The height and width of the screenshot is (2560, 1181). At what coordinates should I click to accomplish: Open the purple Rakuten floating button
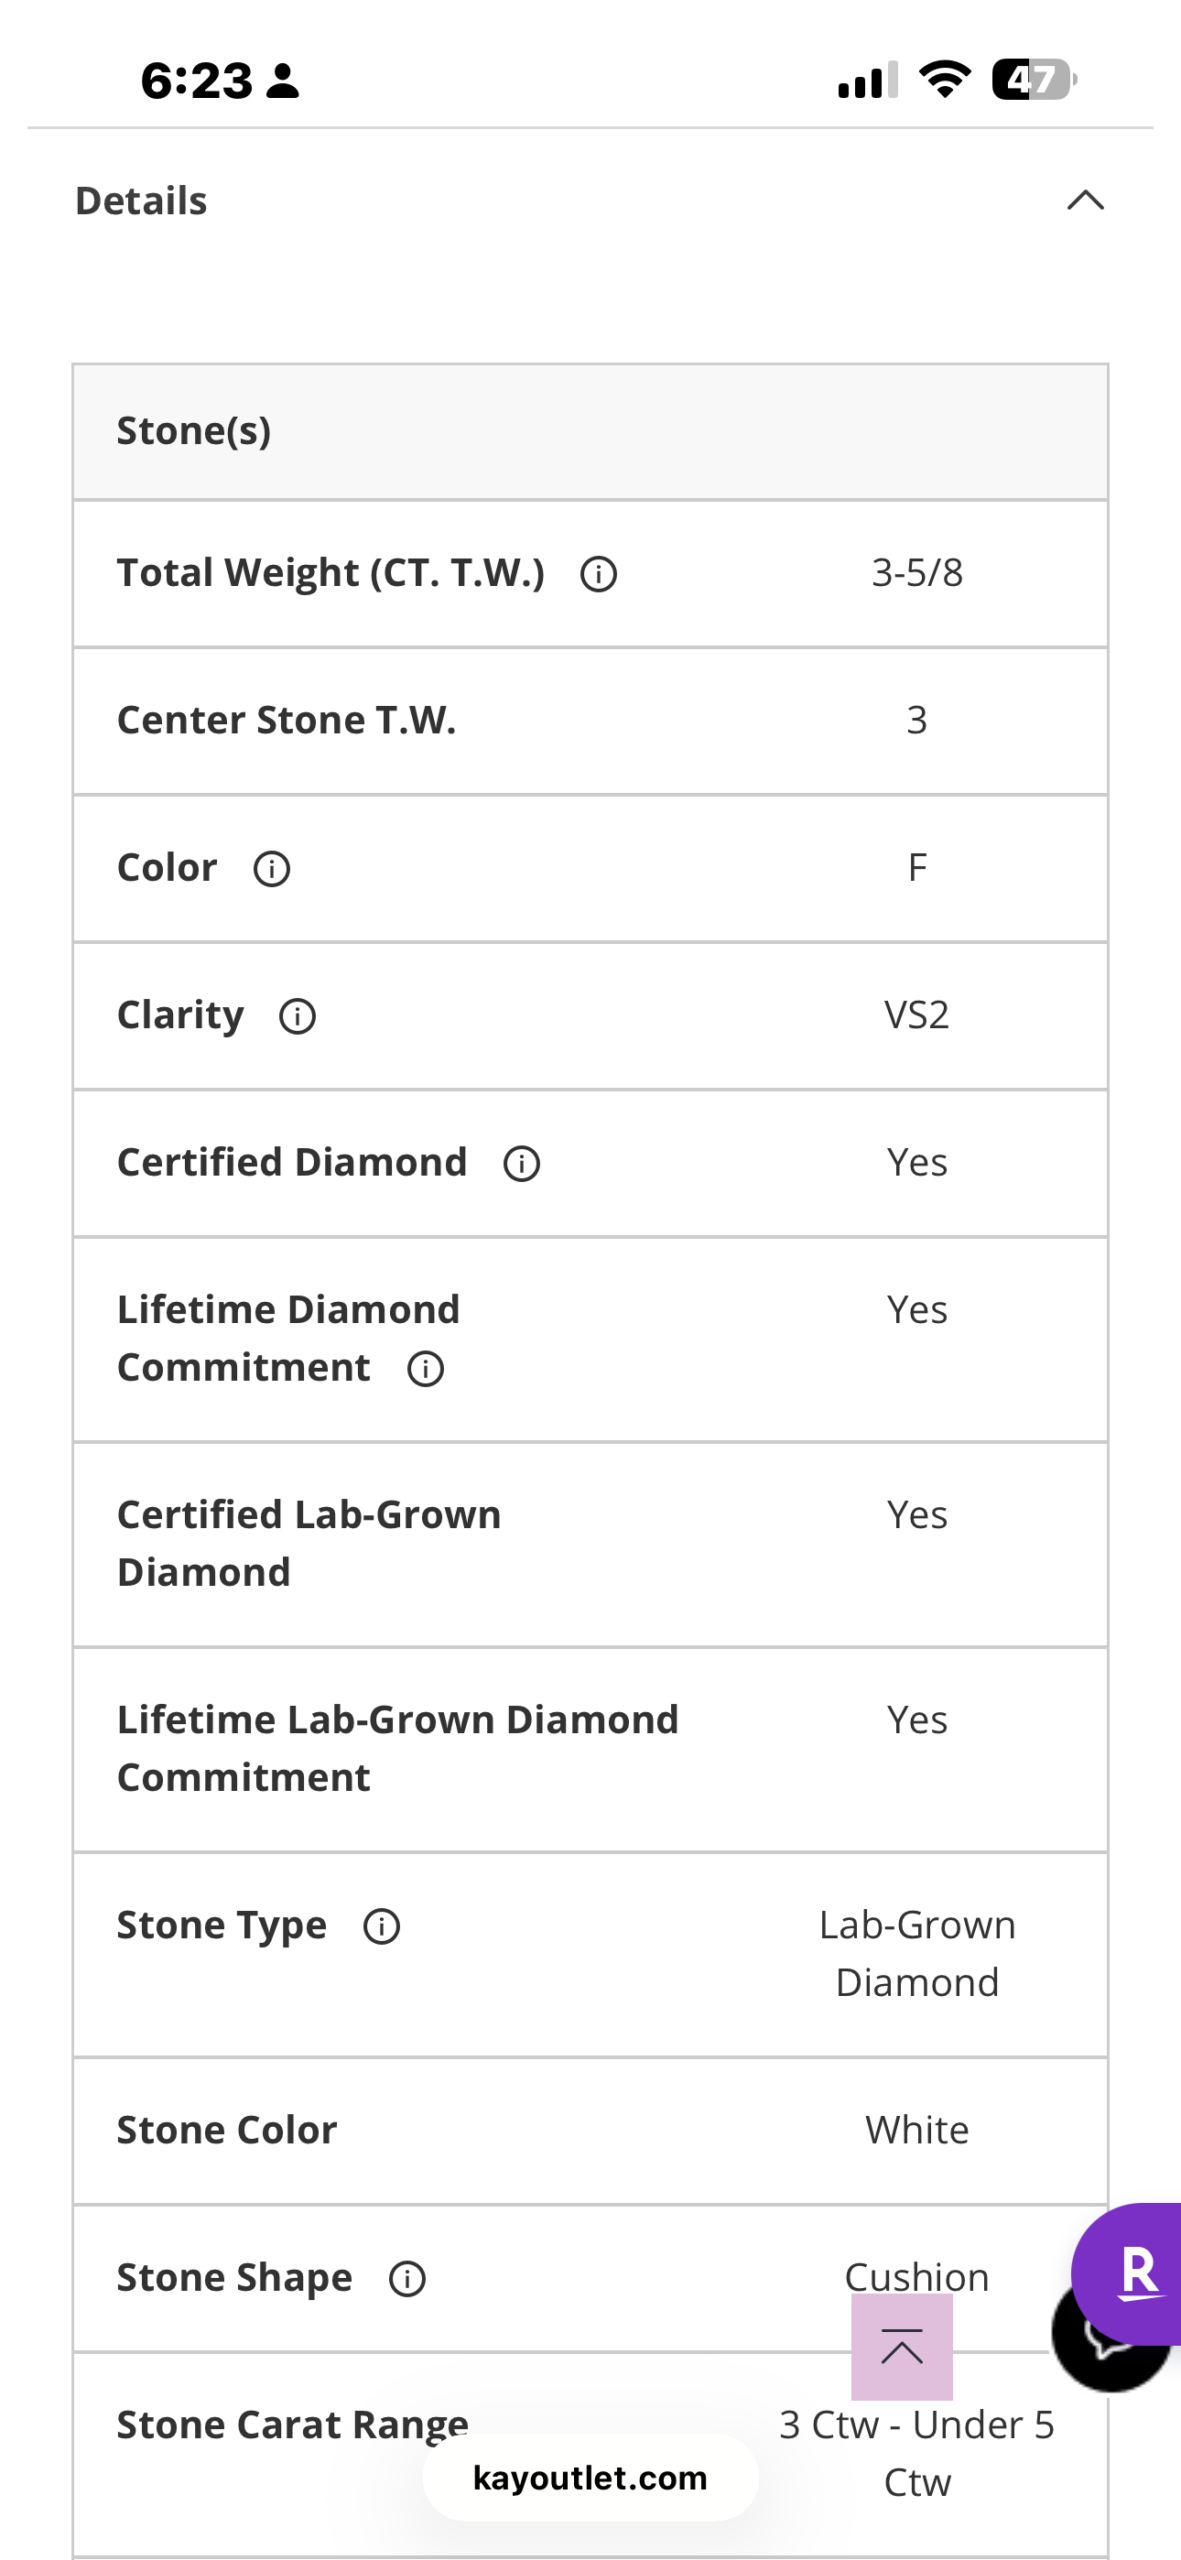pyautogui.click(x=1135, y=2270)
